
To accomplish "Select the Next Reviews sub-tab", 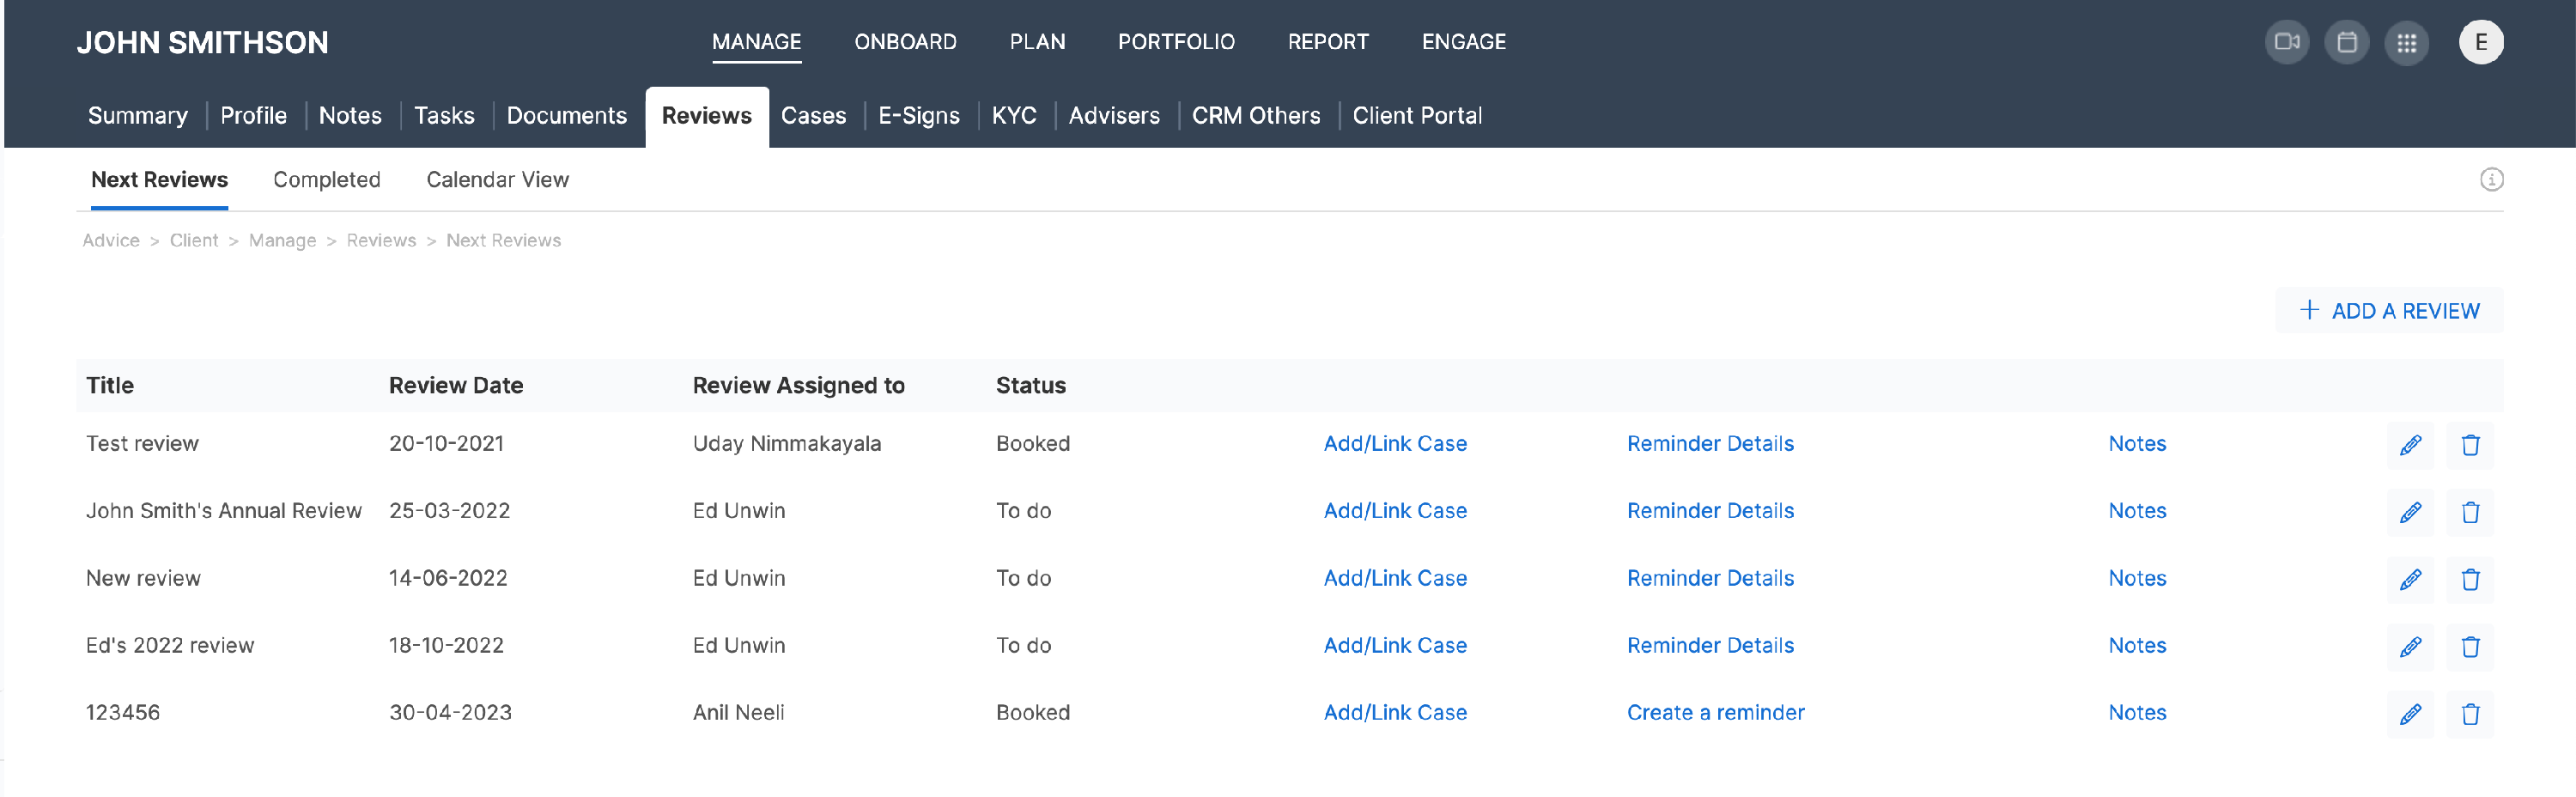I will click(x=159, y=180).
